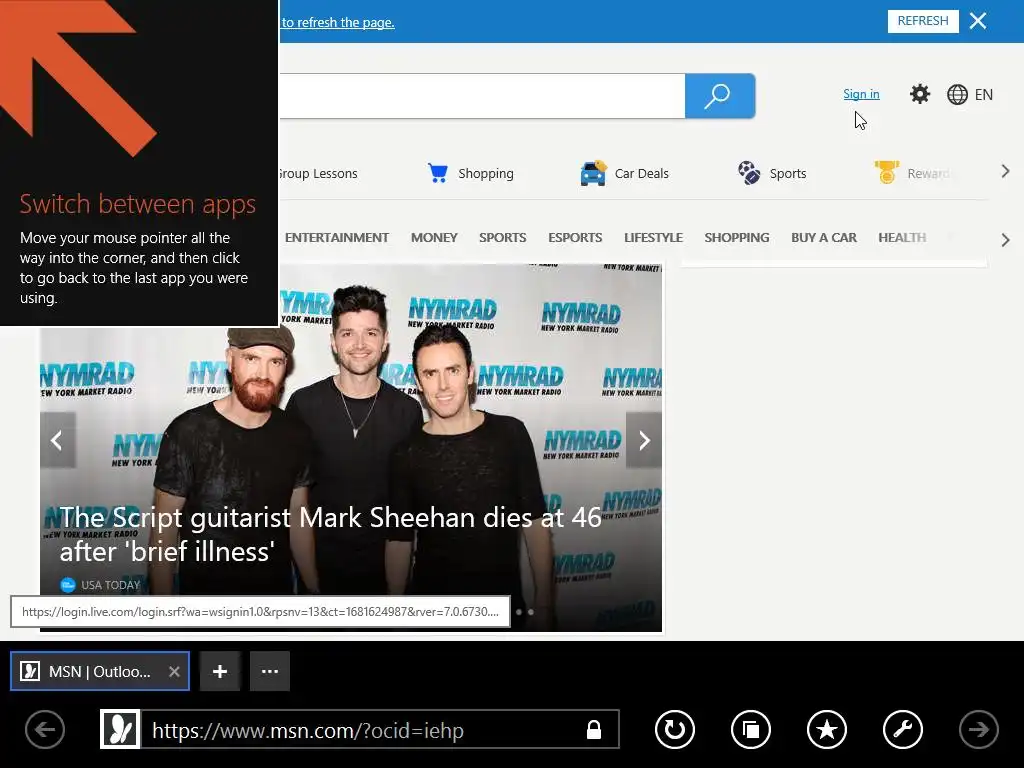Select the ESPORTS category
Viewport: 1024px width, 768px height.
click(575, 238)
